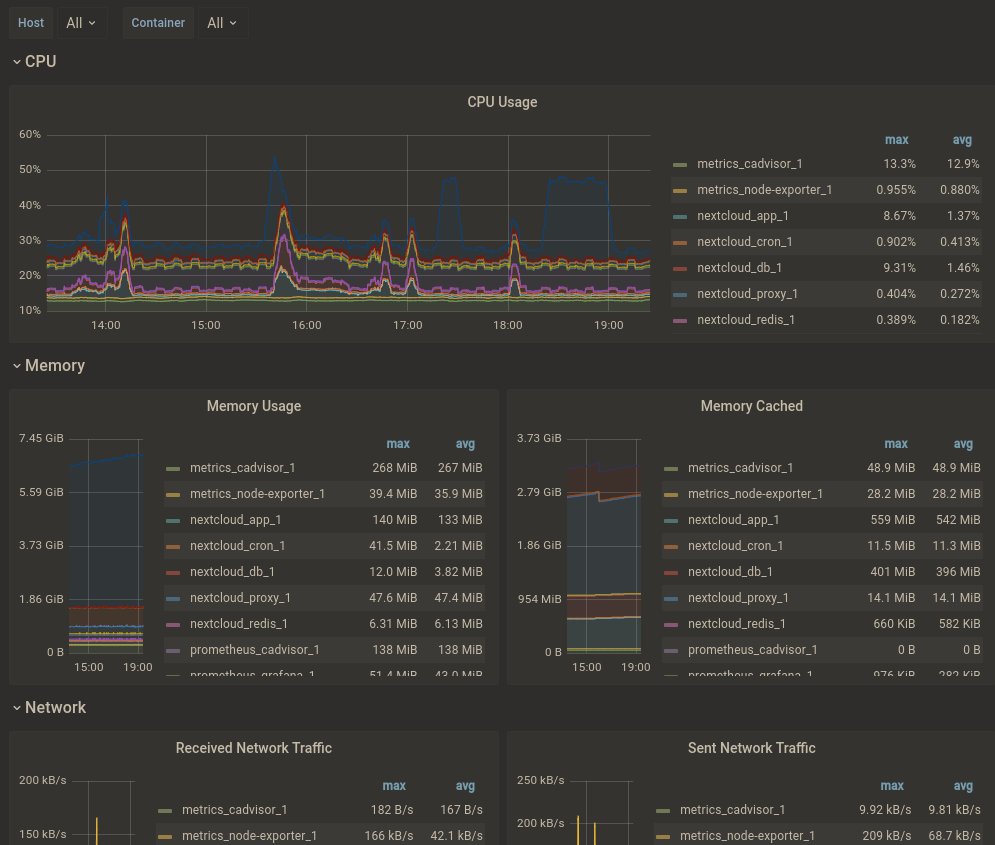Open the Memory Cached panel title menu
The height and width of the screenshot is (845, 995).
(751, 406)
